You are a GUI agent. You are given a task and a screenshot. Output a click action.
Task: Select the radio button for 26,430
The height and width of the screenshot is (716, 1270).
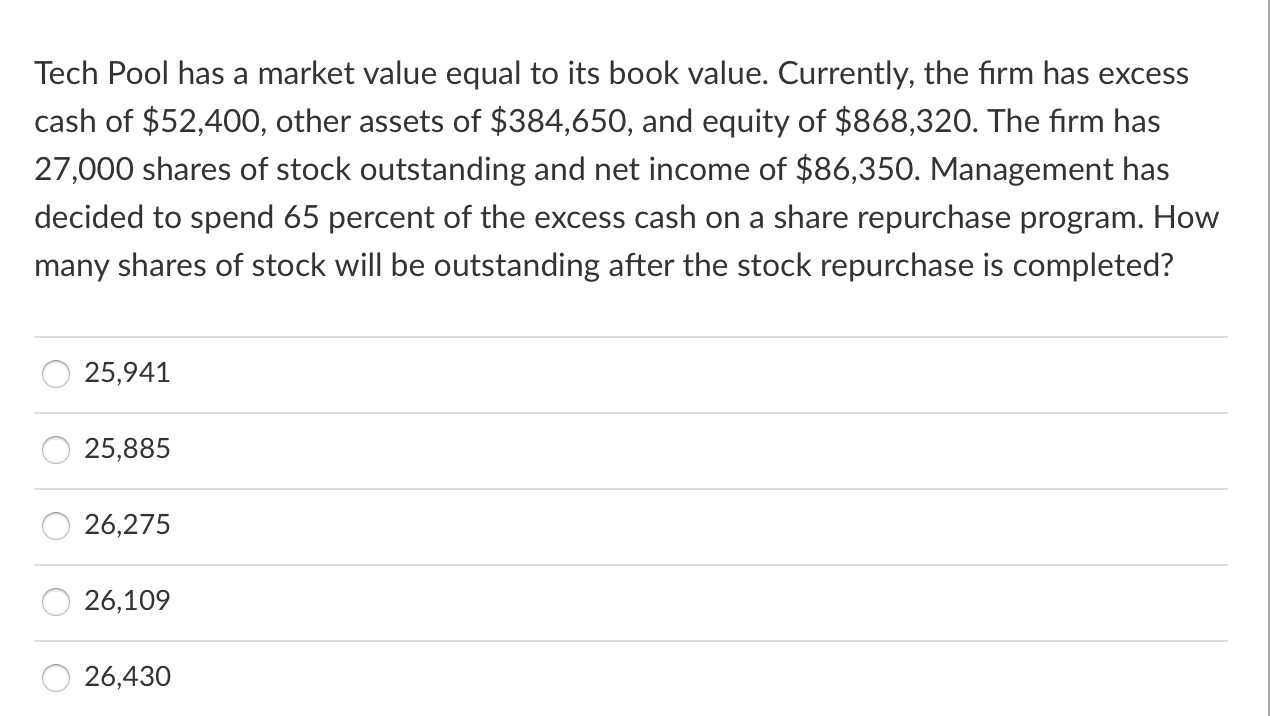56,678
